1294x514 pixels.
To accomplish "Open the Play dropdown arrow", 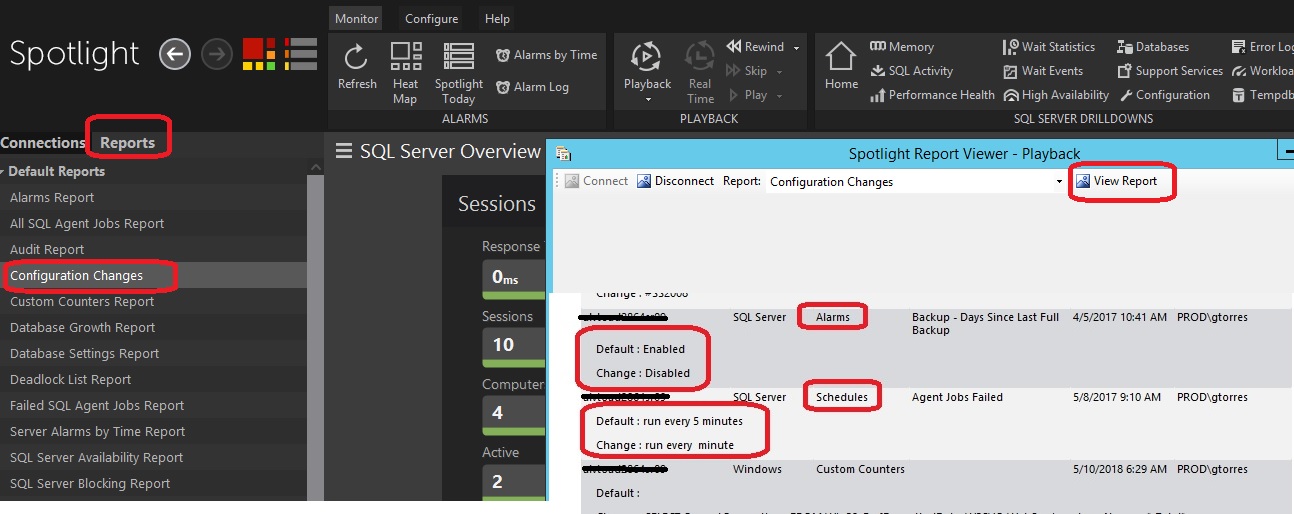I will click(x=779, y=96).
